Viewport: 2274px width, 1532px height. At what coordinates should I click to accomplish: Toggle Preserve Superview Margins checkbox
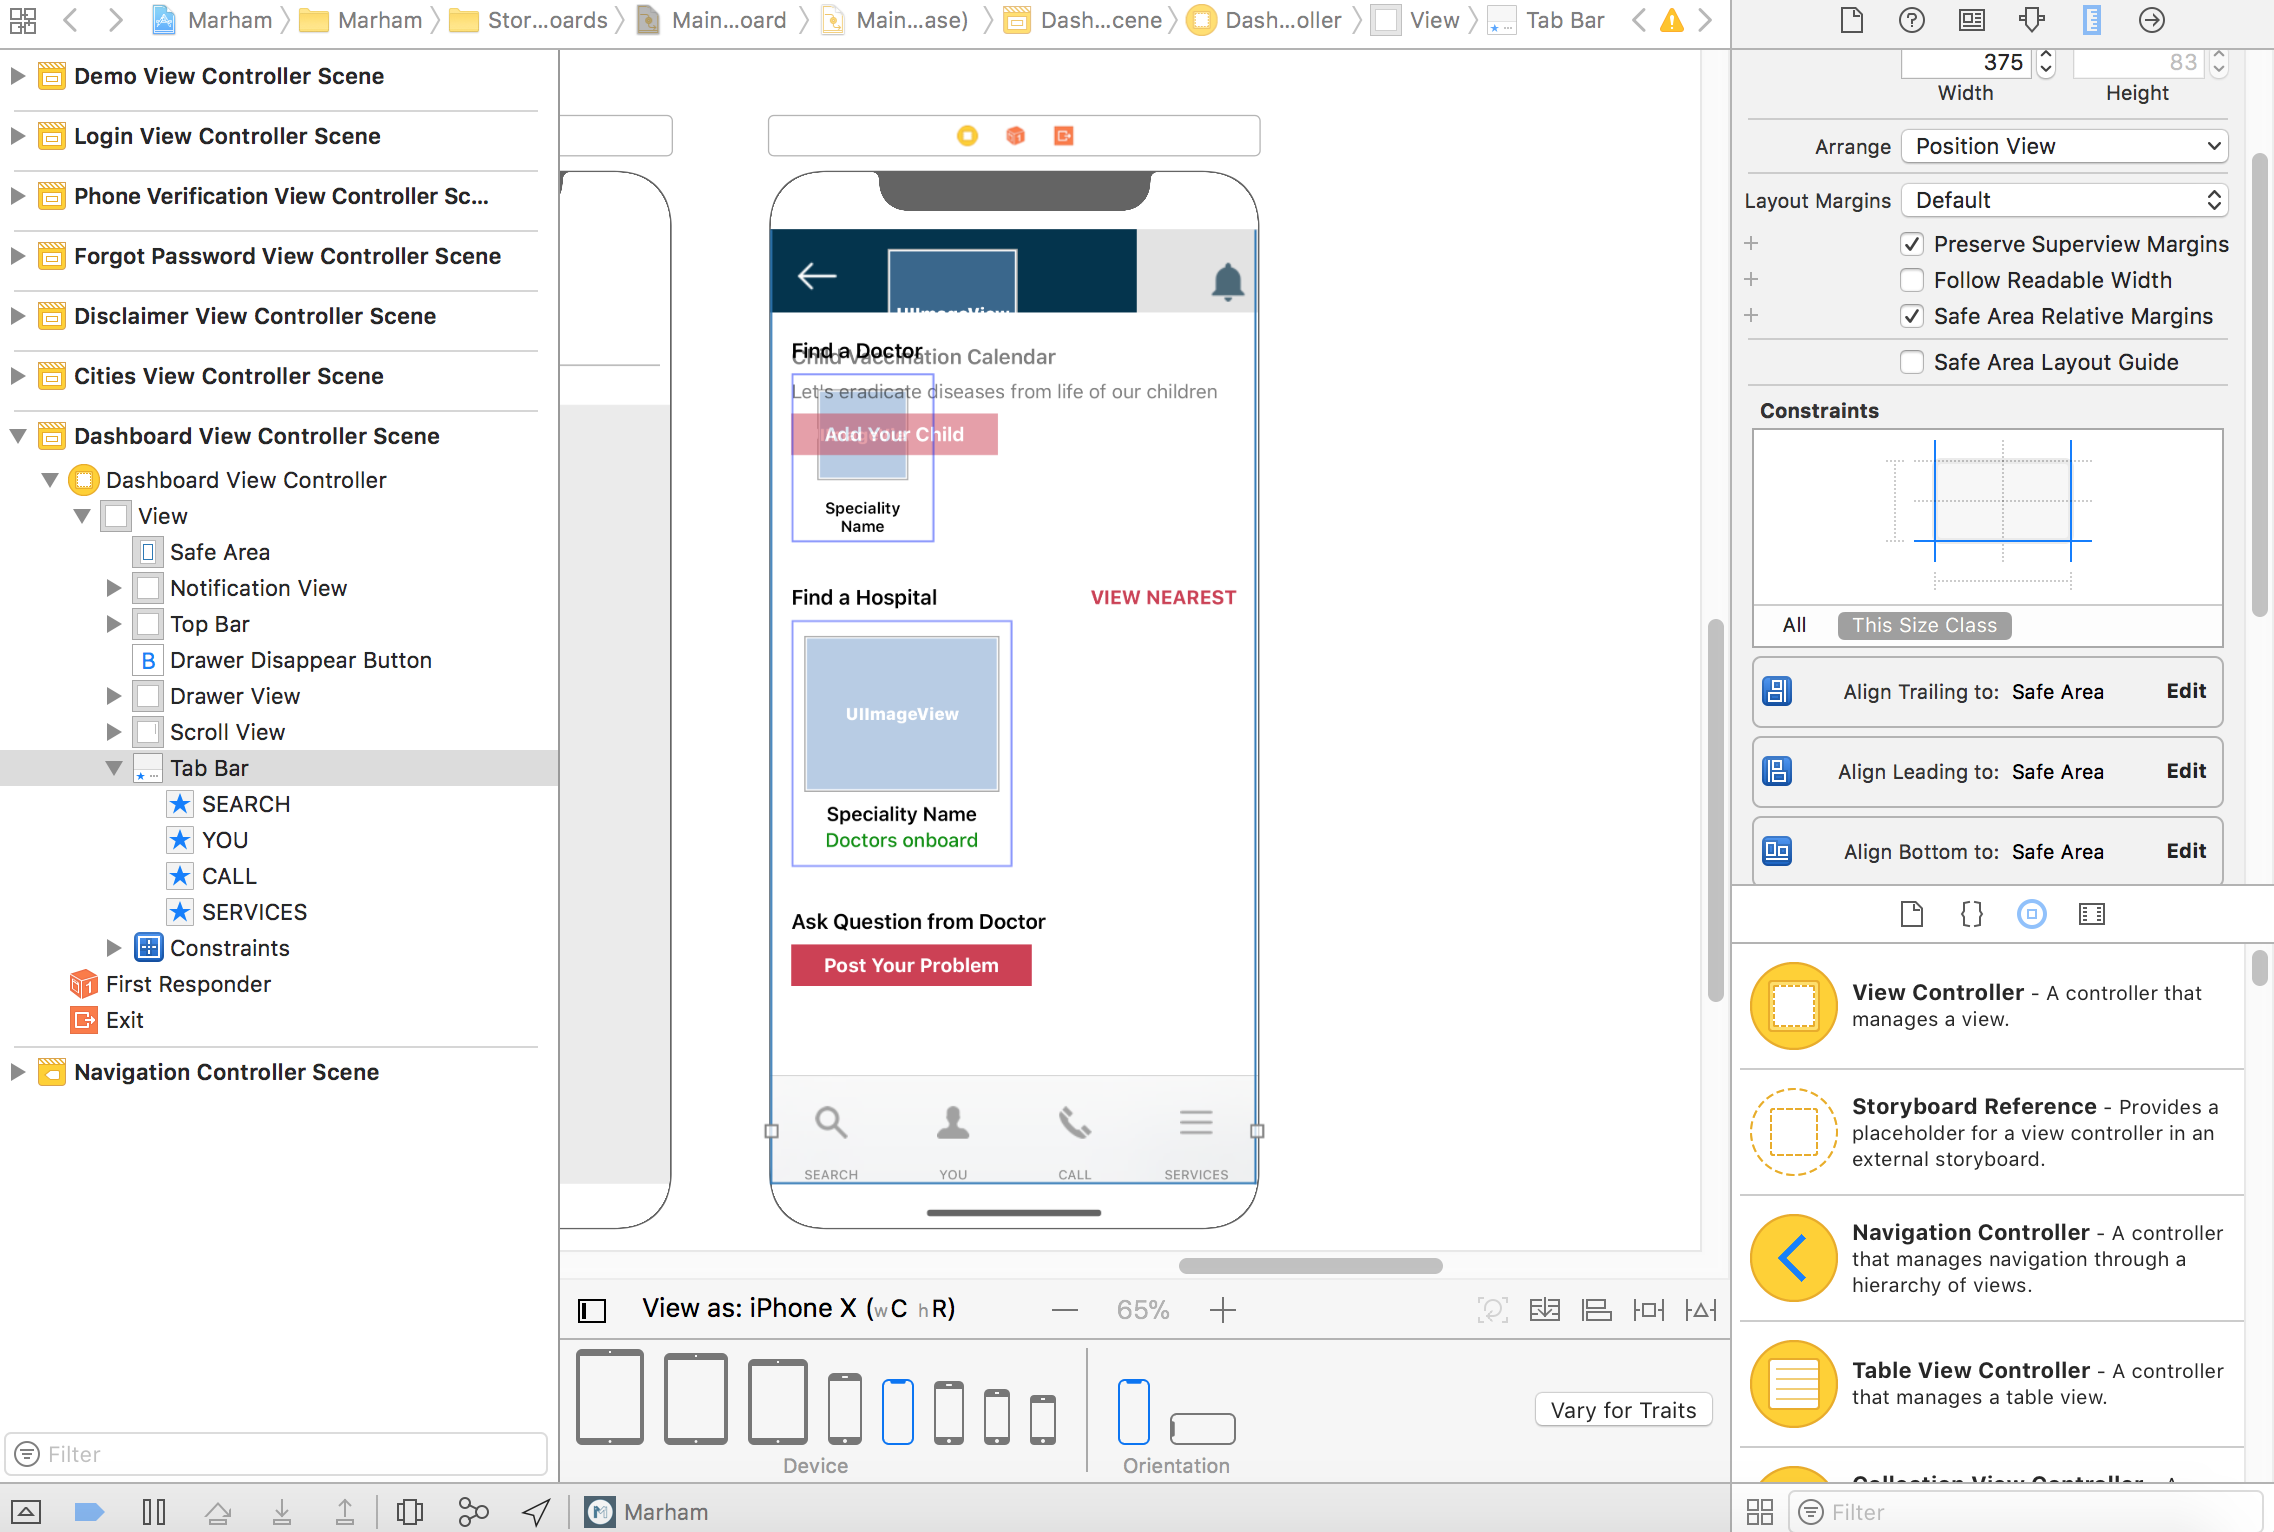1913,243
